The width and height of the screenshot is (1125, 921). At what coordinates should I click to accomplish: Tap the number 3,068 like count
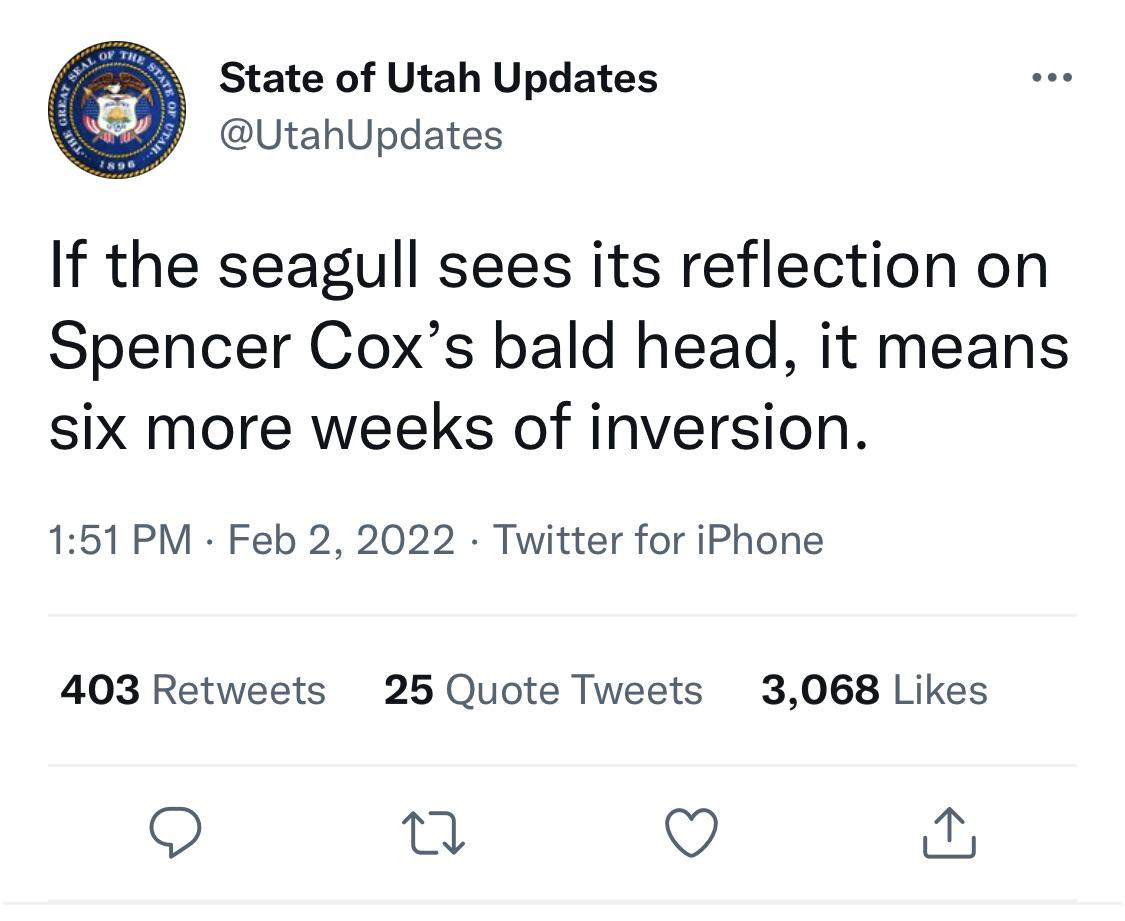820,690
